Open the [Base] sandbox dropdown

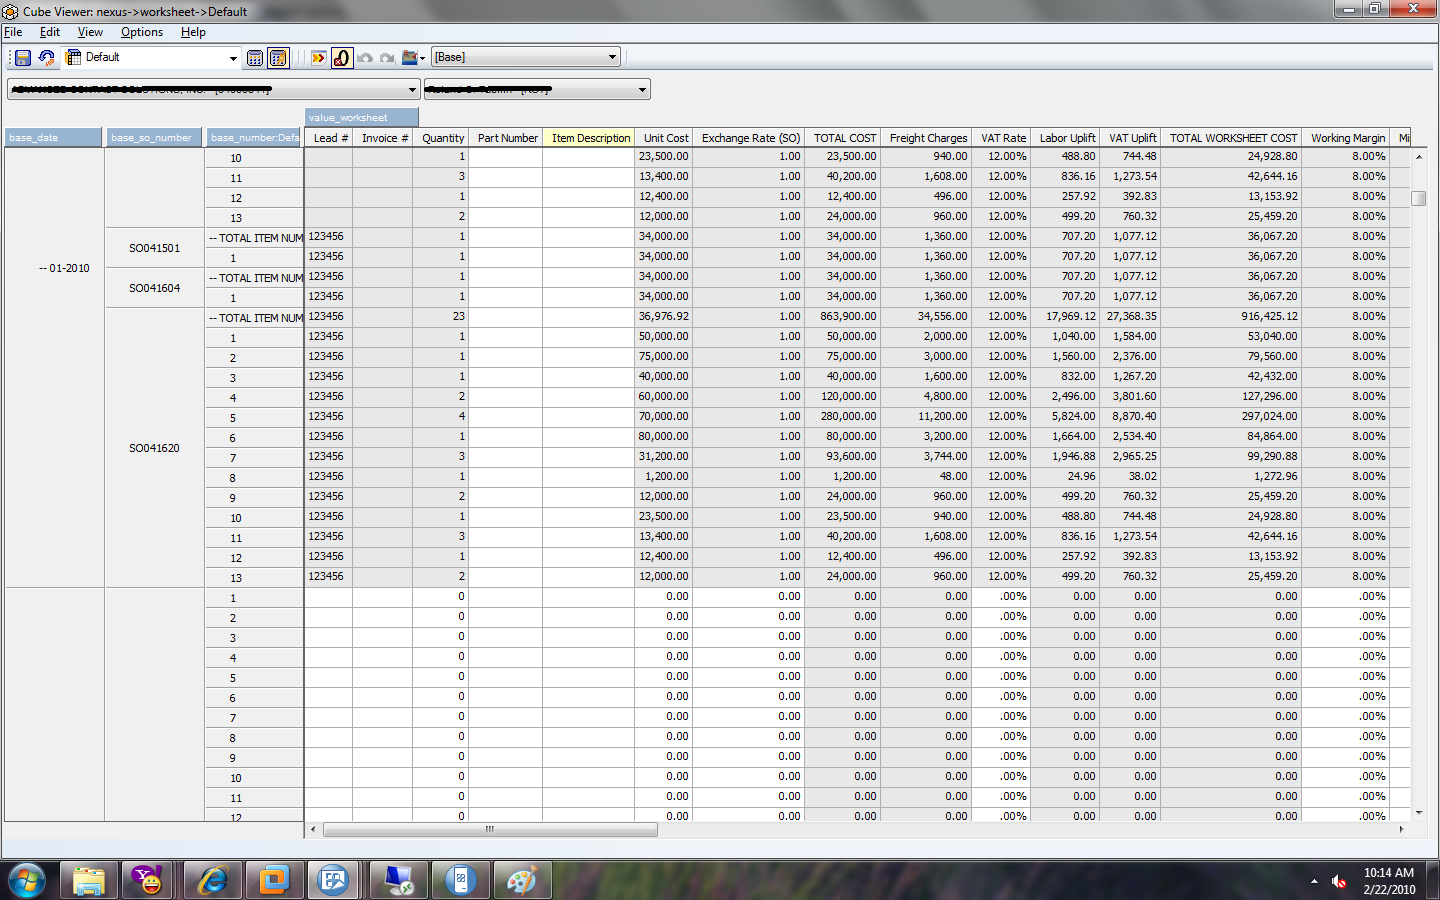[612, 58]
